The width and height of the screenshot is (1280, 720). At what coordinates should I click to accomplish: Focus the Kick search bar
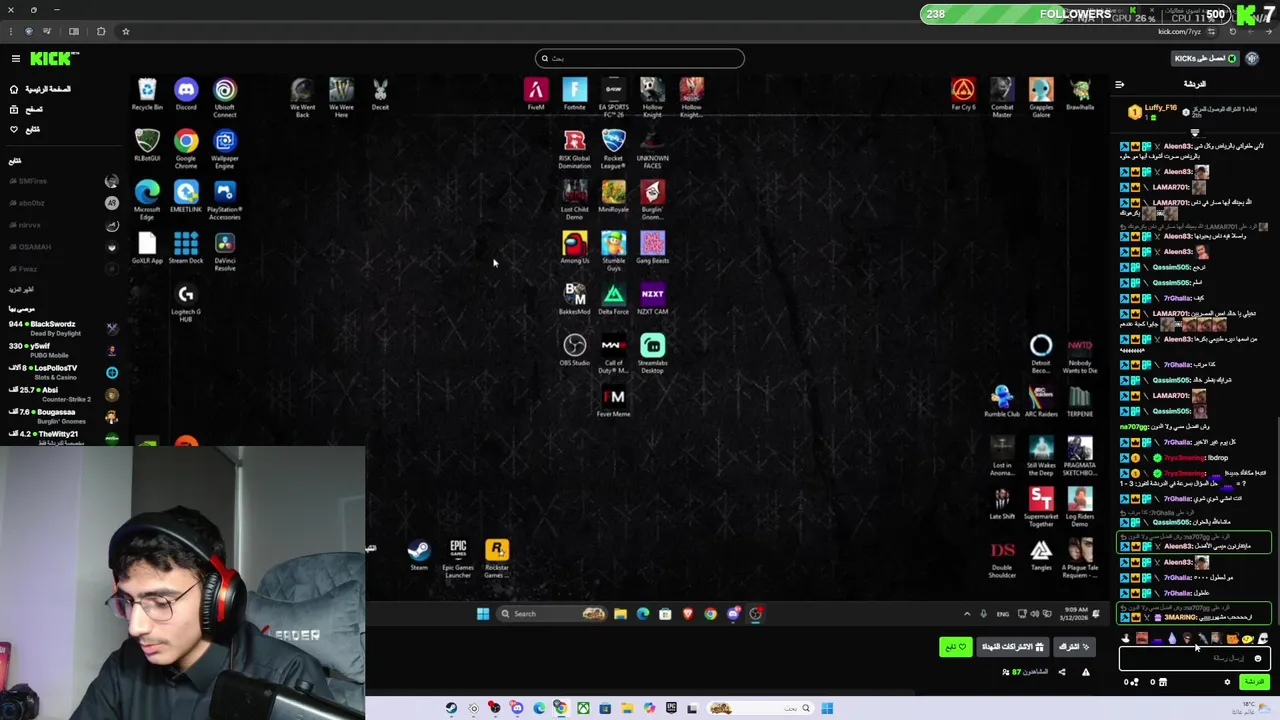640,58
